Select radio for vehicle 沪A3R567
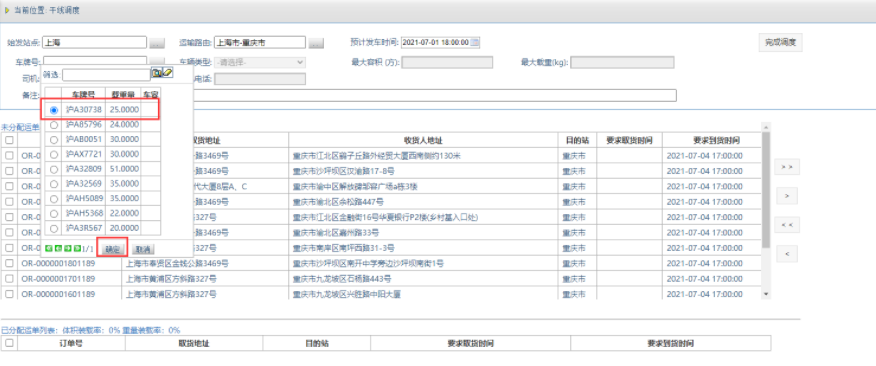Viewport: 876px width, 366px height. click(54, 228)
